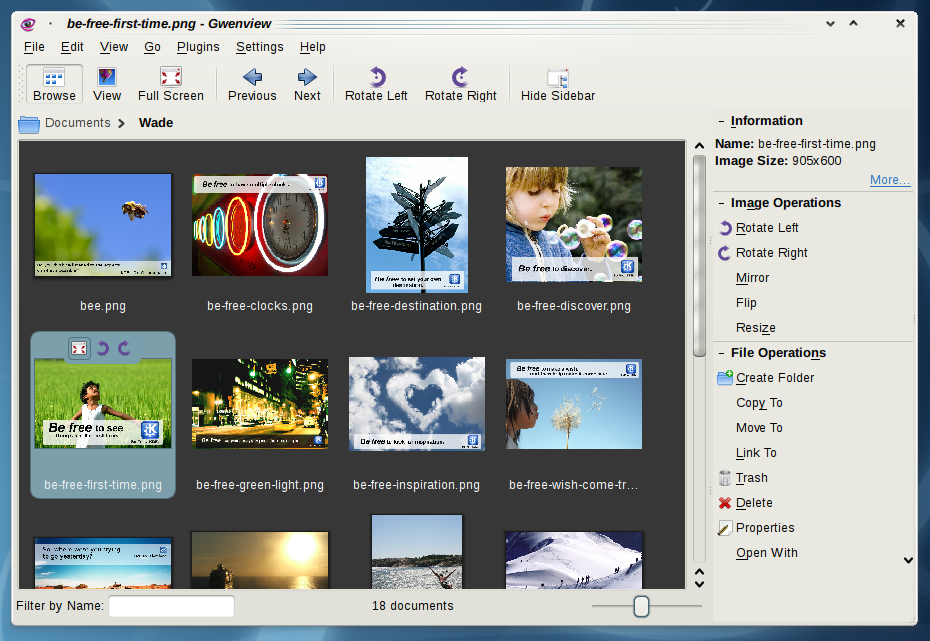Click the Filter by Name input field
Screen dimensions: 930x641
(x=171, y=606)
